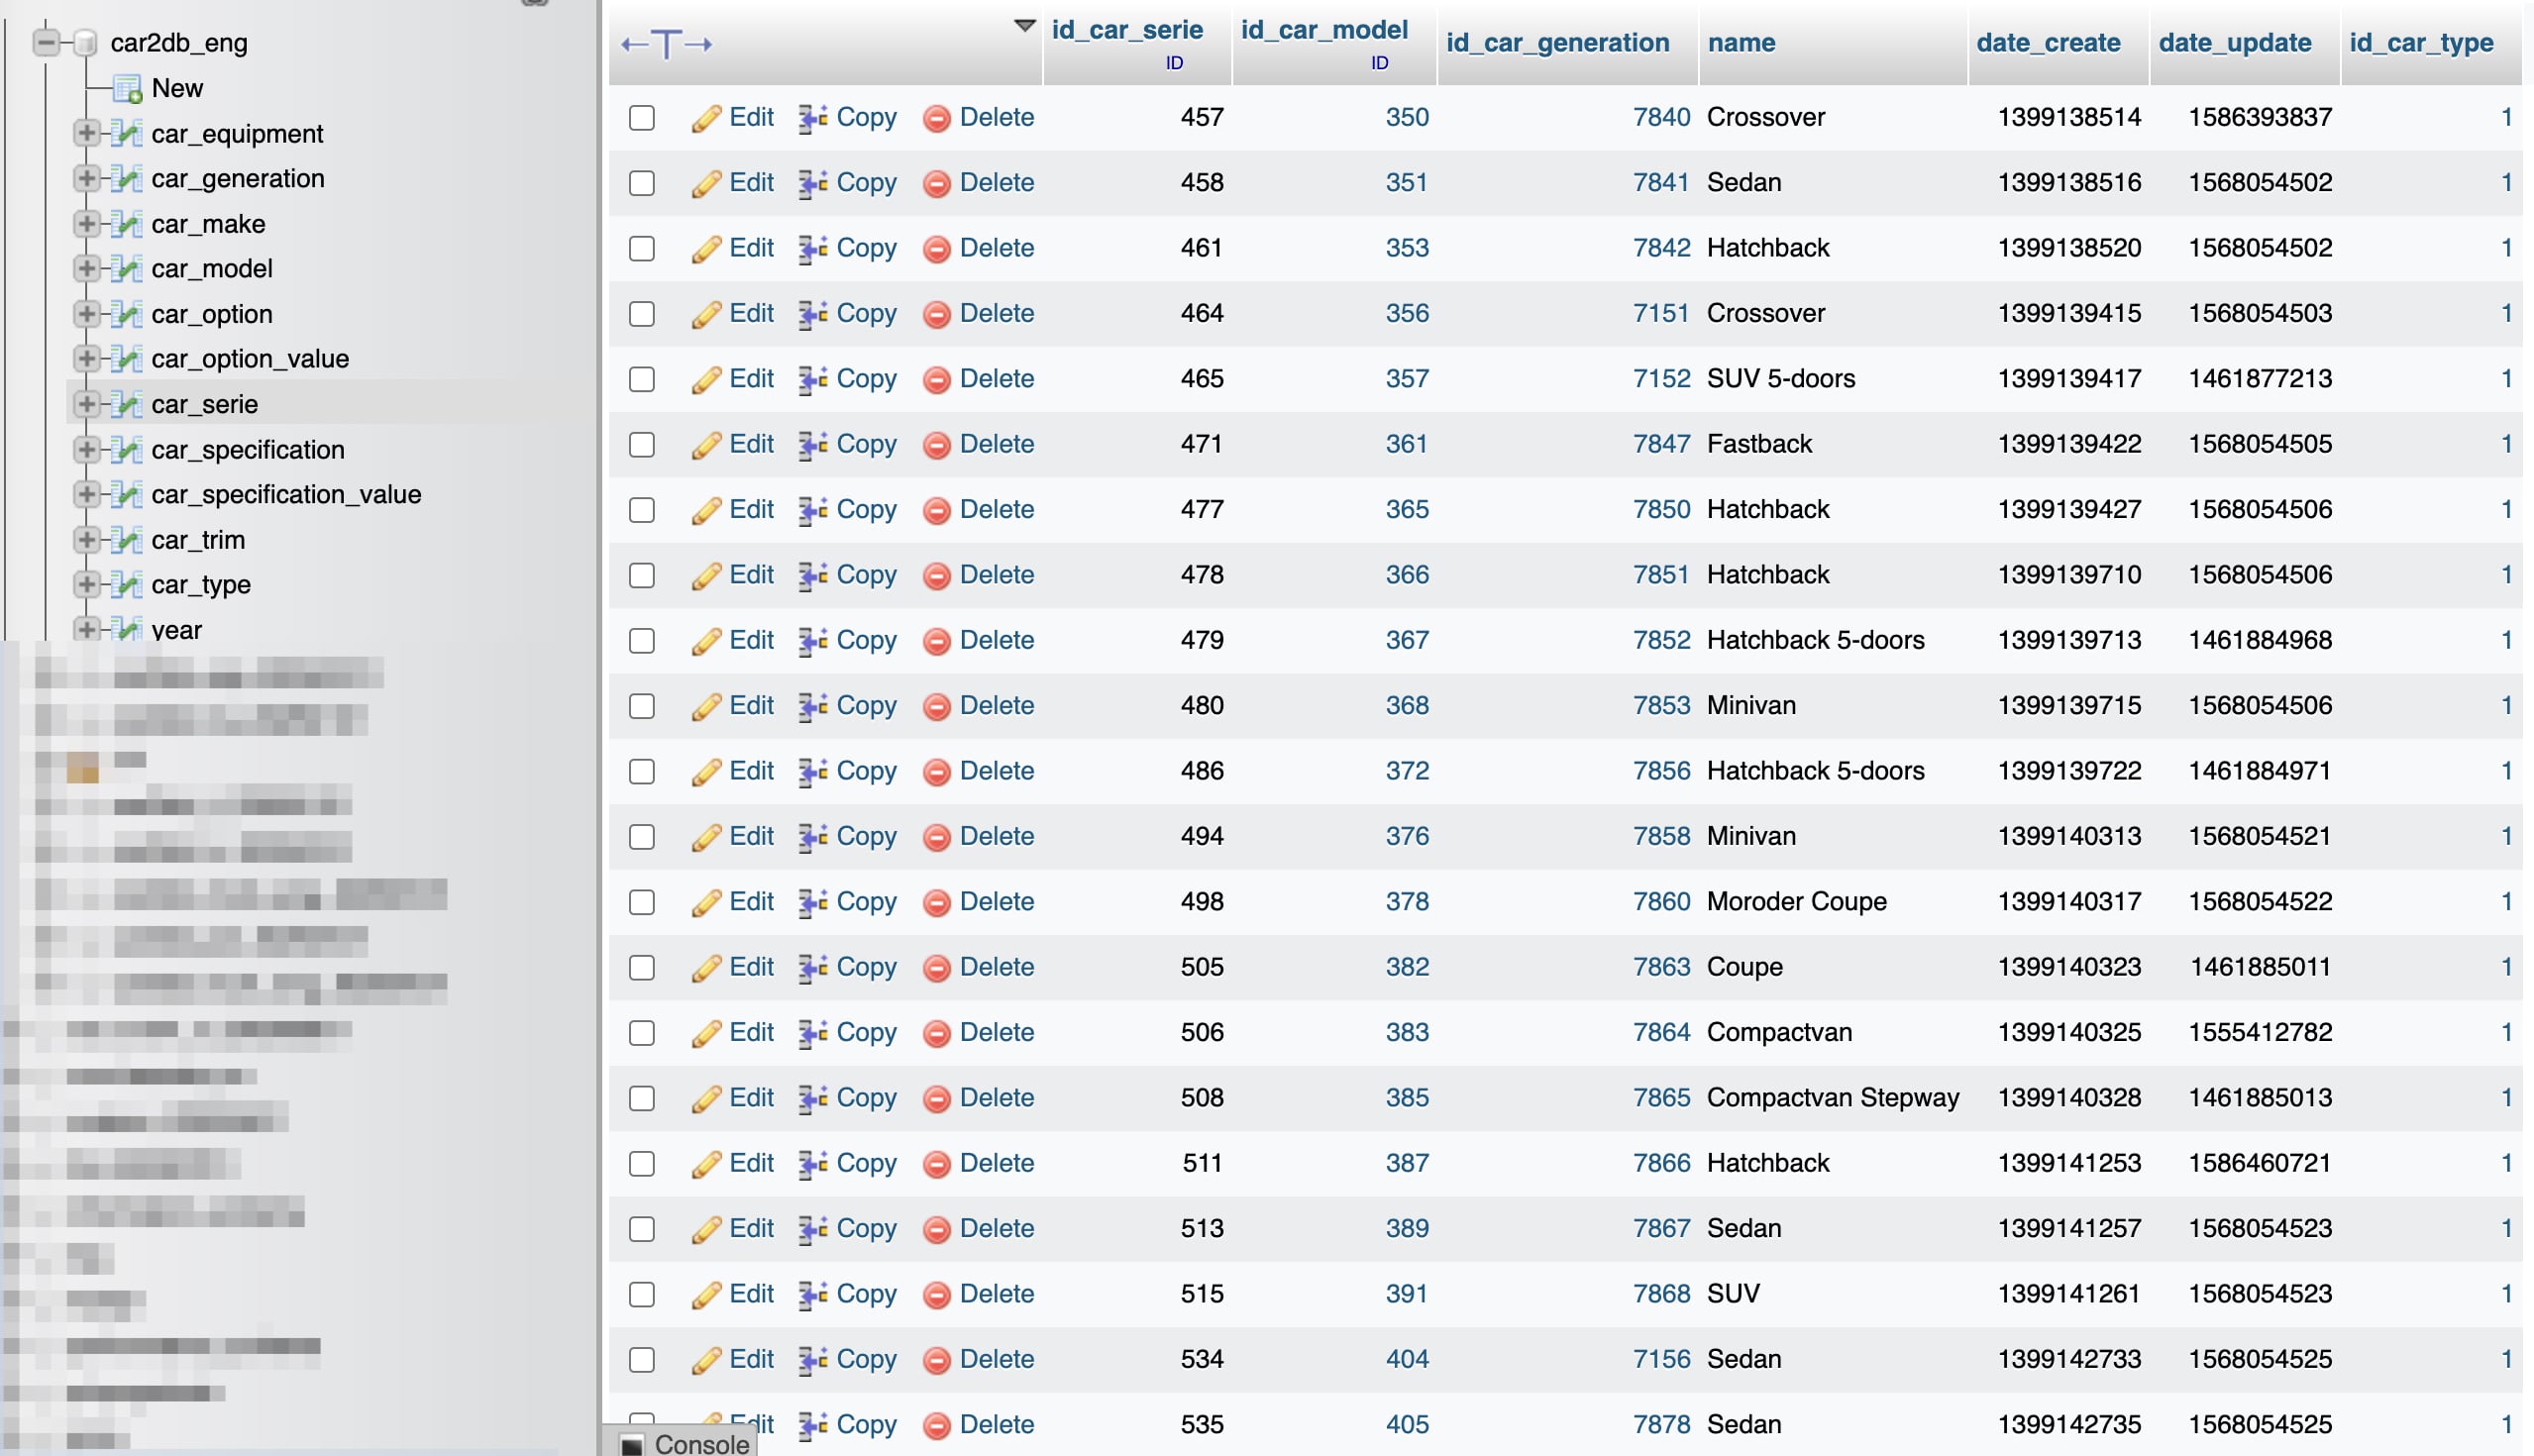Viewport: 2534px width, 1456px height.
Task: Sort by date_create column header
Action: [2048, 43]
